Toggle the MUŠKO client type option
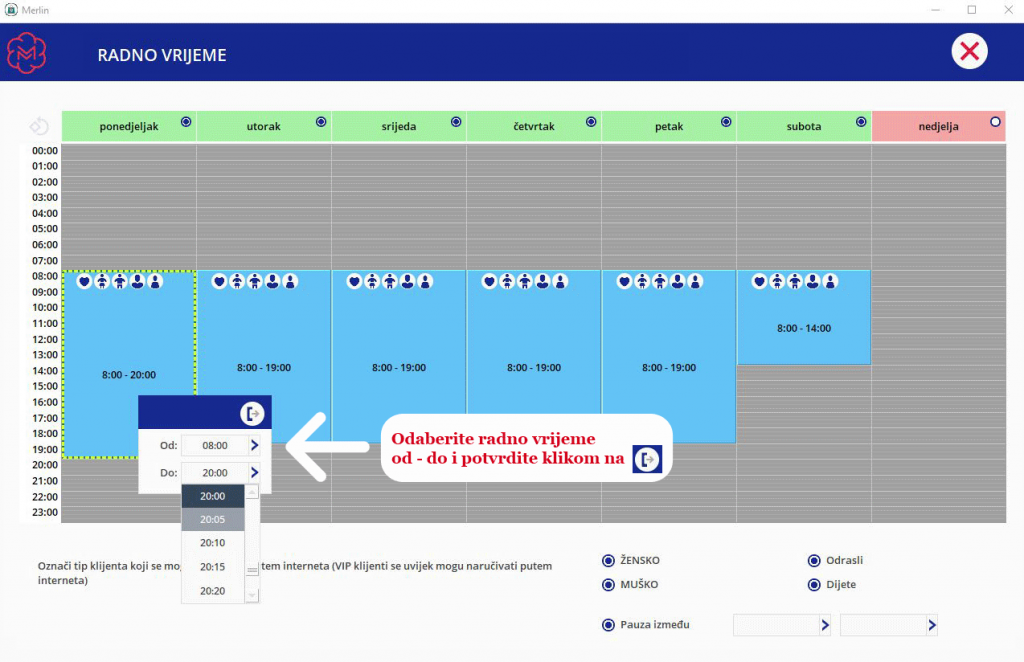This screenshot has height=662, width=1024. point(608,585)
